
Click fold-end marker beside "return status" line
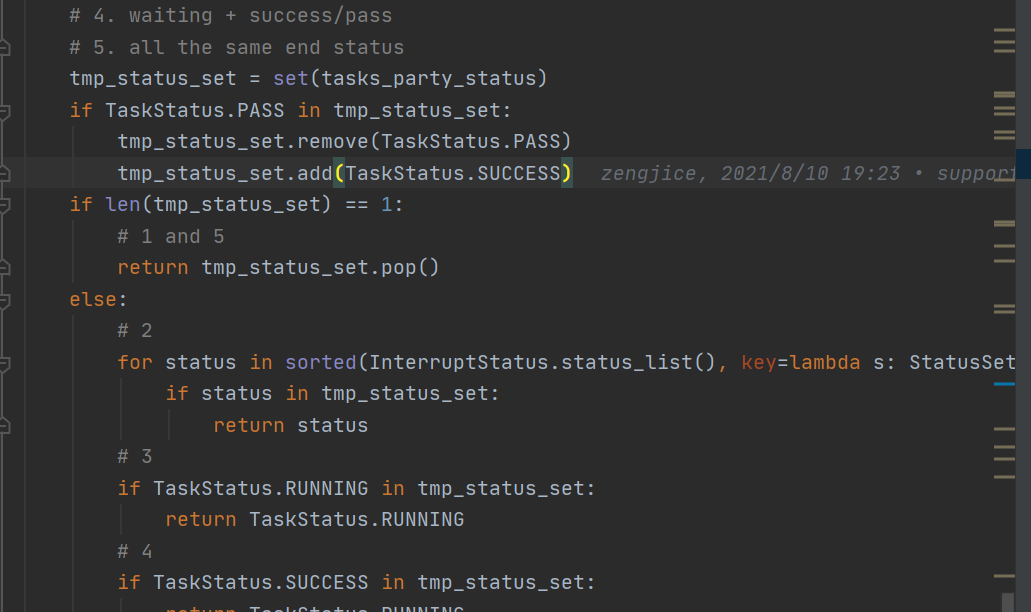coord(4,425)
